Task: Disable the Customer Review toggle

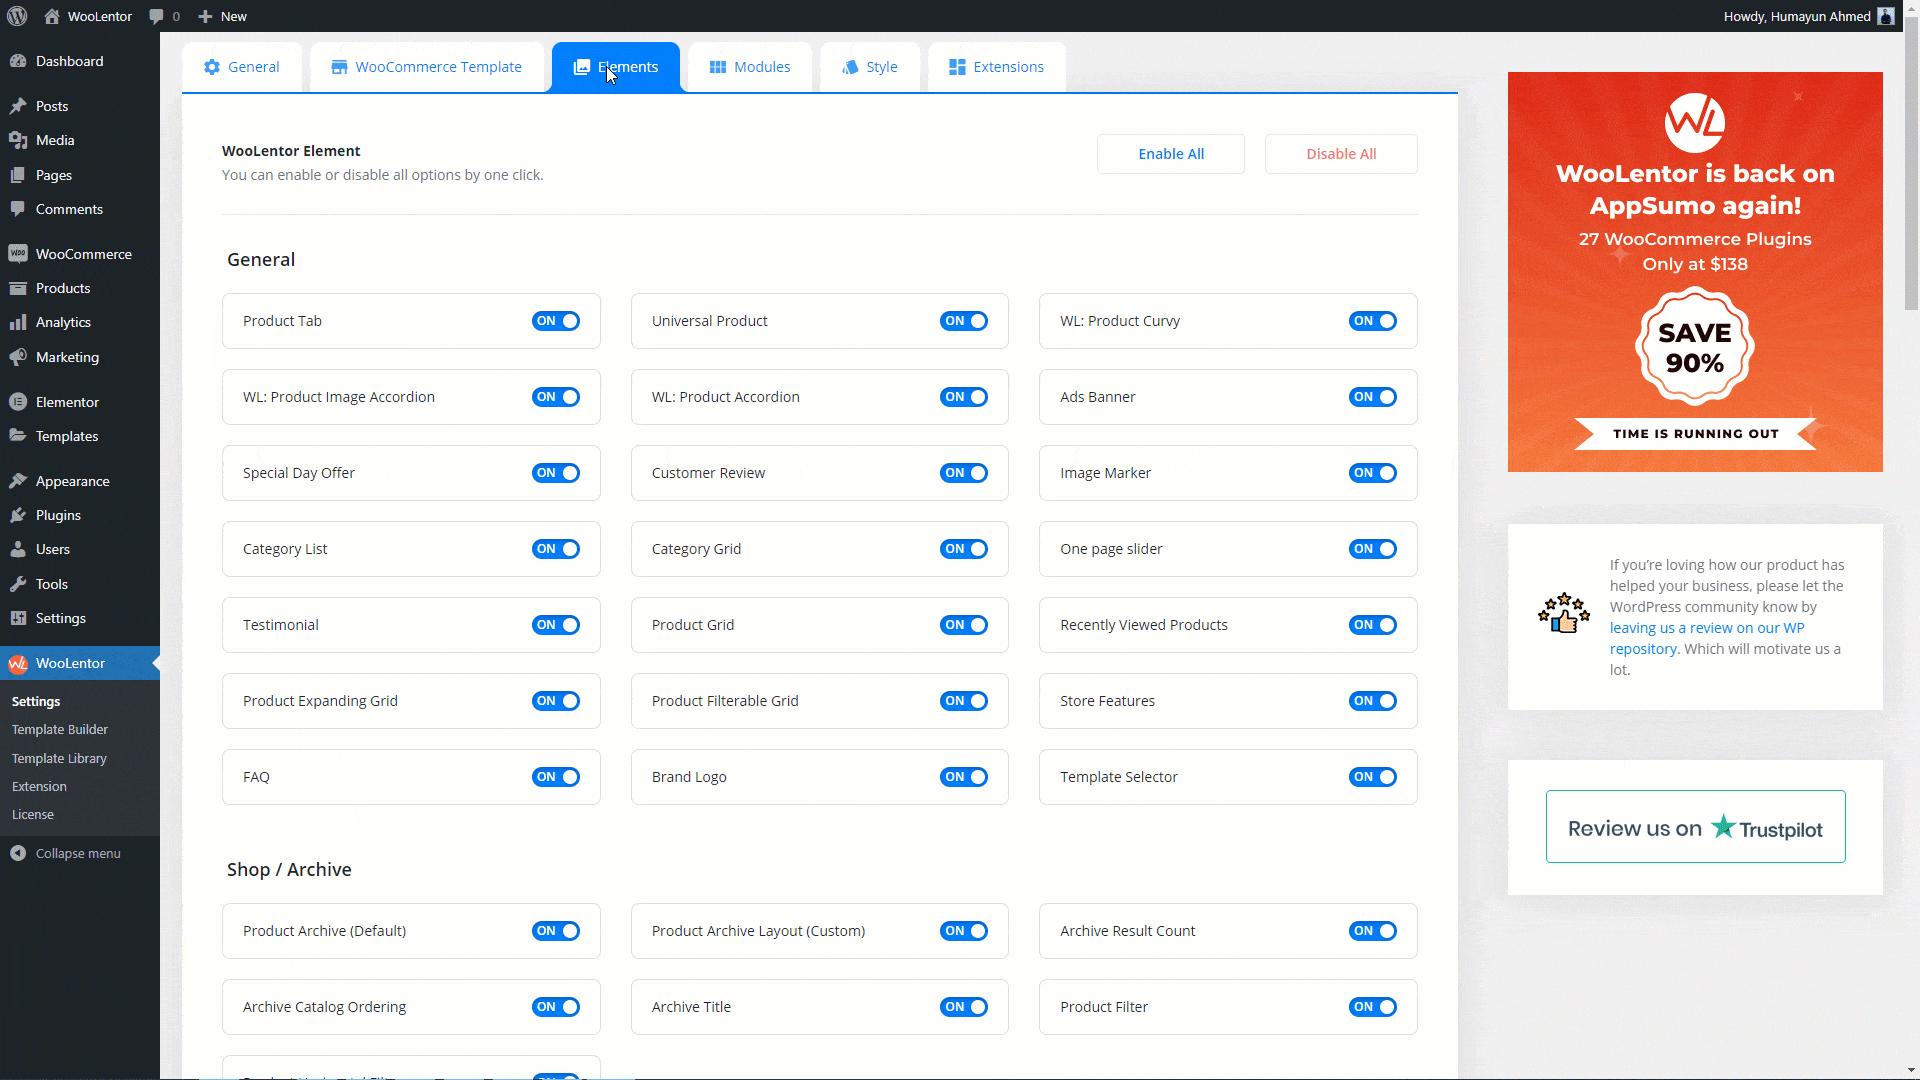Action: coord(963,473)
